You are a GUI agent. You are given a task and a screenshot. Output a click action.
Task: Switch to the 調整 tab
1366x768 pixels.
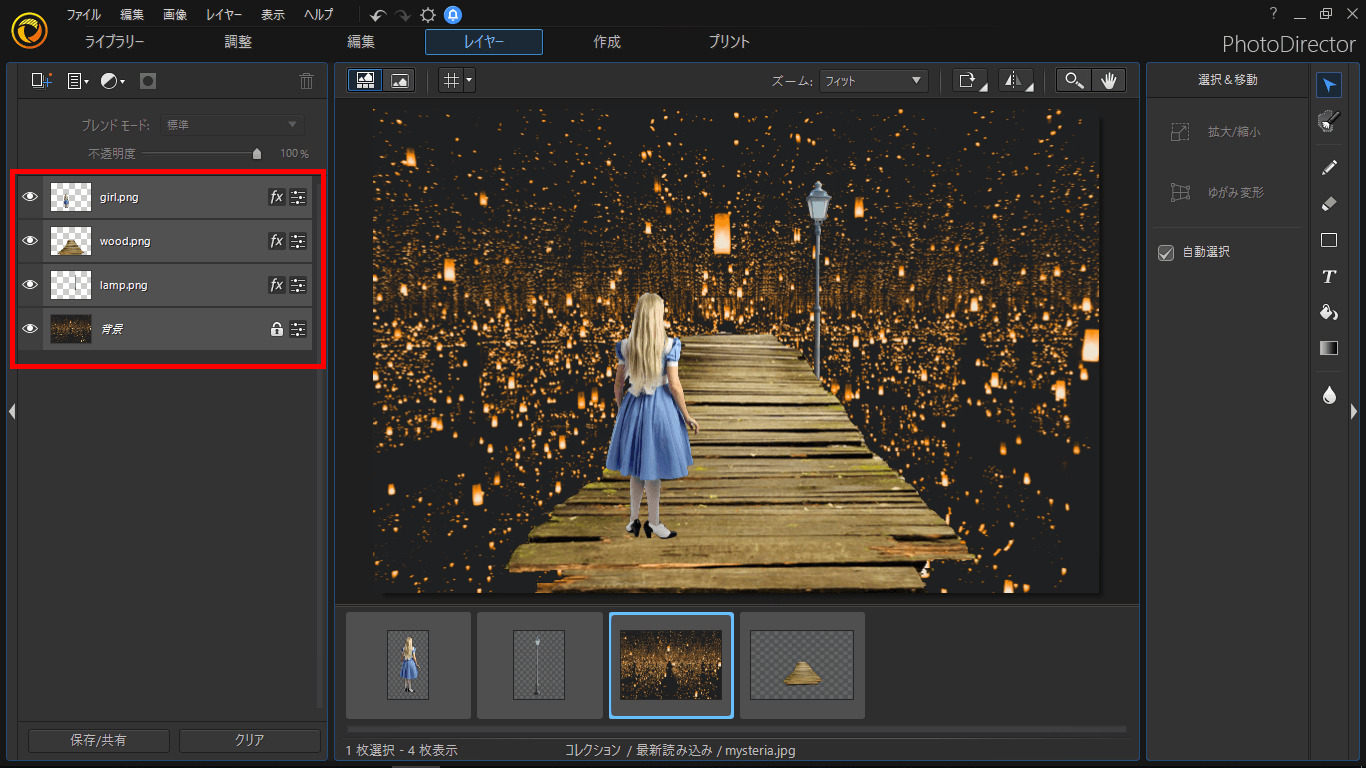coord(238,42)
